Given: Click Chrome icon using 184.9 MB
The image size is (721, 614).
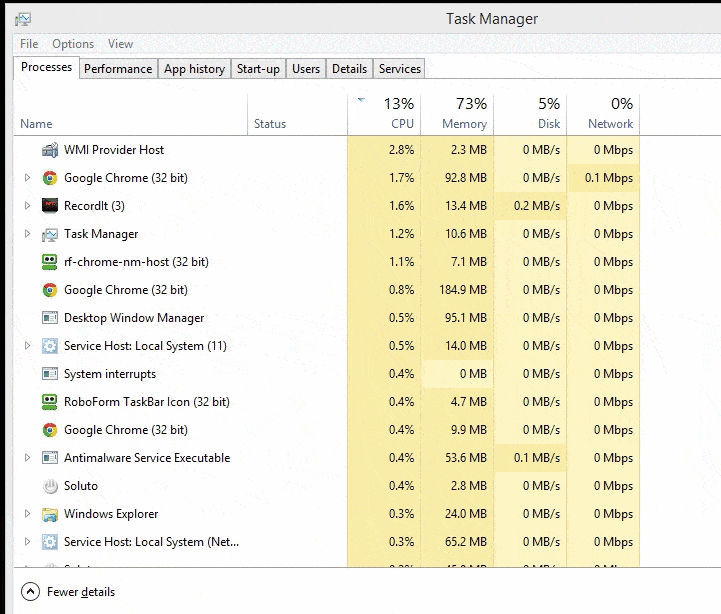Looking at the screenshot, I should pyautogui.click(x=50, y=290).
